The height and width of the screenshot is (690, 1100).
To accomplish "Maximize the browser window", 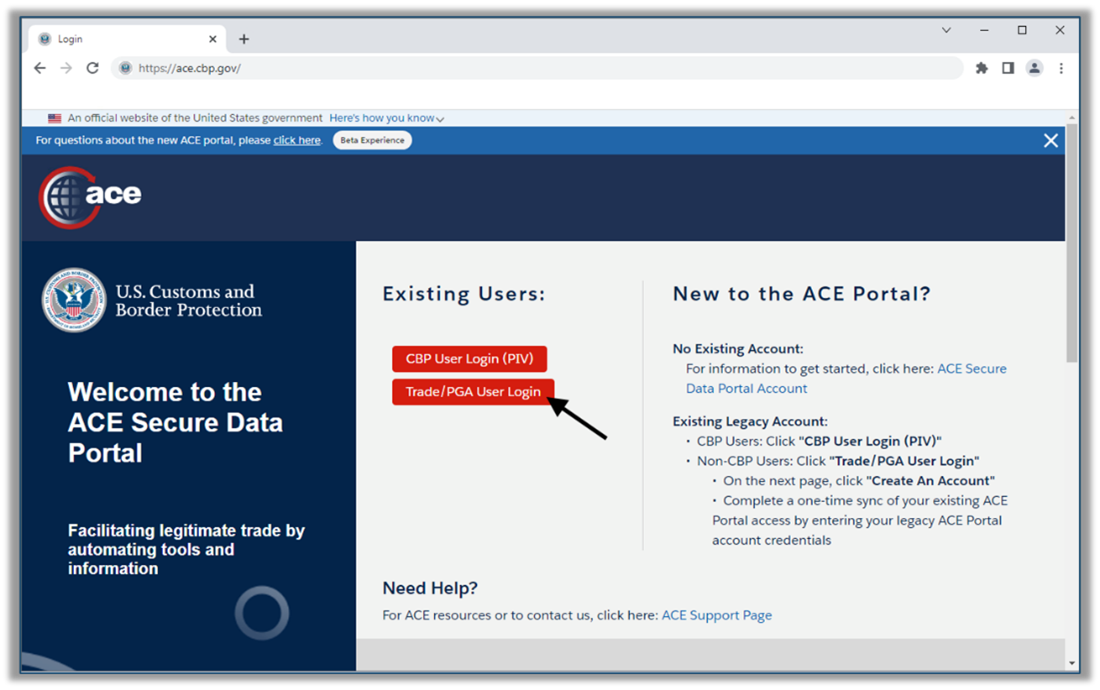I will [x=1022, y=30].
